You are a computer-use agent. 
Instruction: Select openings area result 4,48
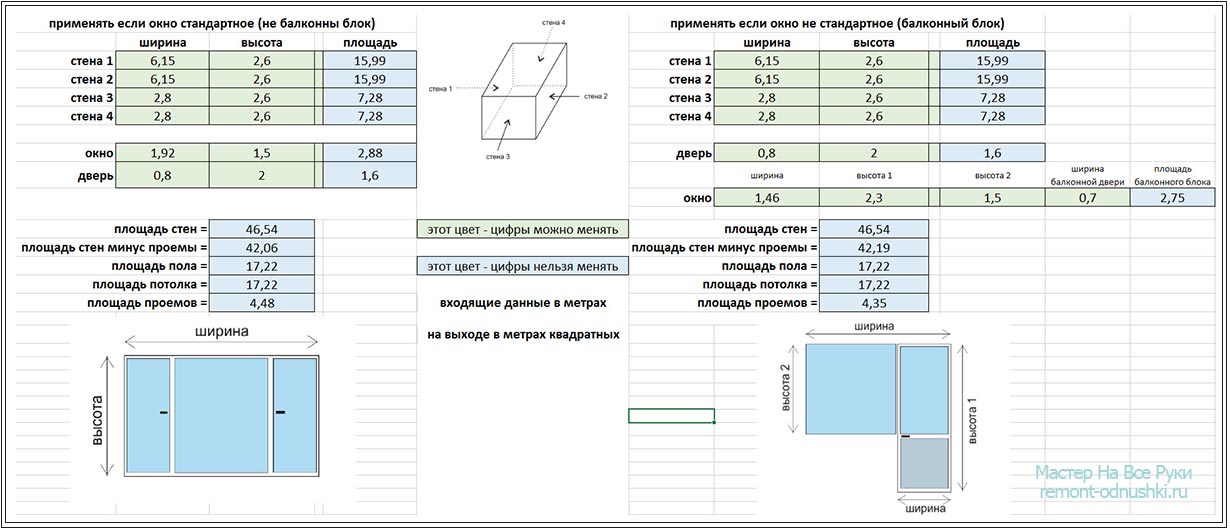[x=261, y=303]
